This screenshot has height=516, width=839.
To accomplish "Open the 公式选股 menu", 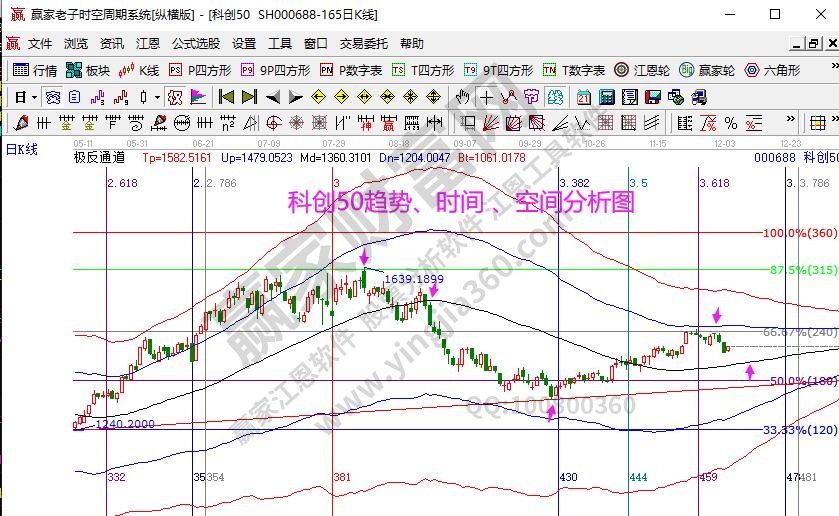I will point(196,44).
